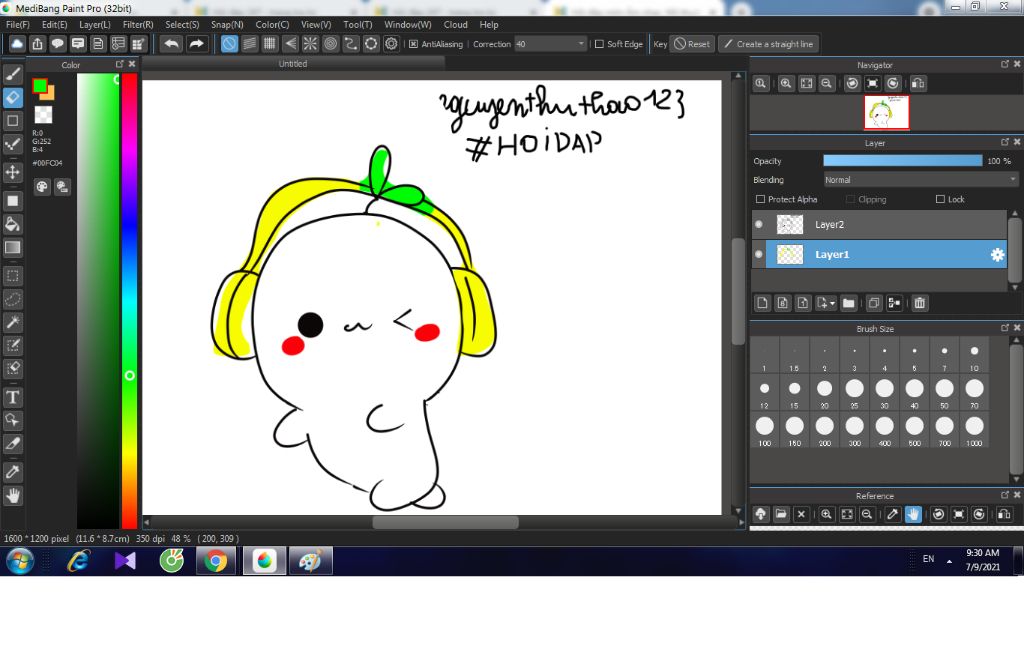Click the cloud icon in toolbar
Image resolution: width=1024 pixels, height=661 pixels.
(x=17, y=44)
